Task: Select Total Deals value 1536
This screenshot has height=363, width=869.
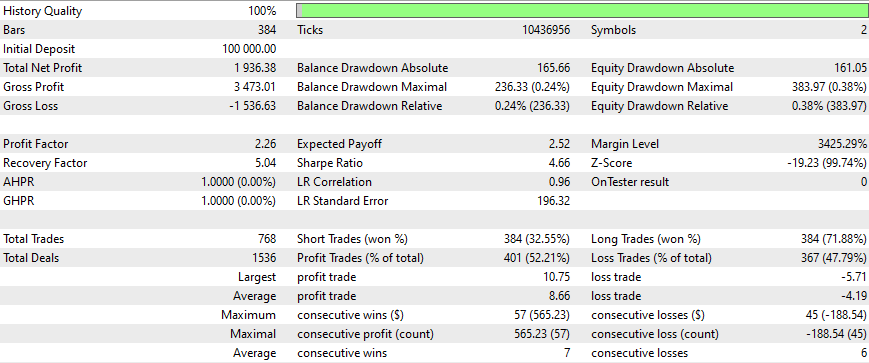Action: [x=264, y=258]
